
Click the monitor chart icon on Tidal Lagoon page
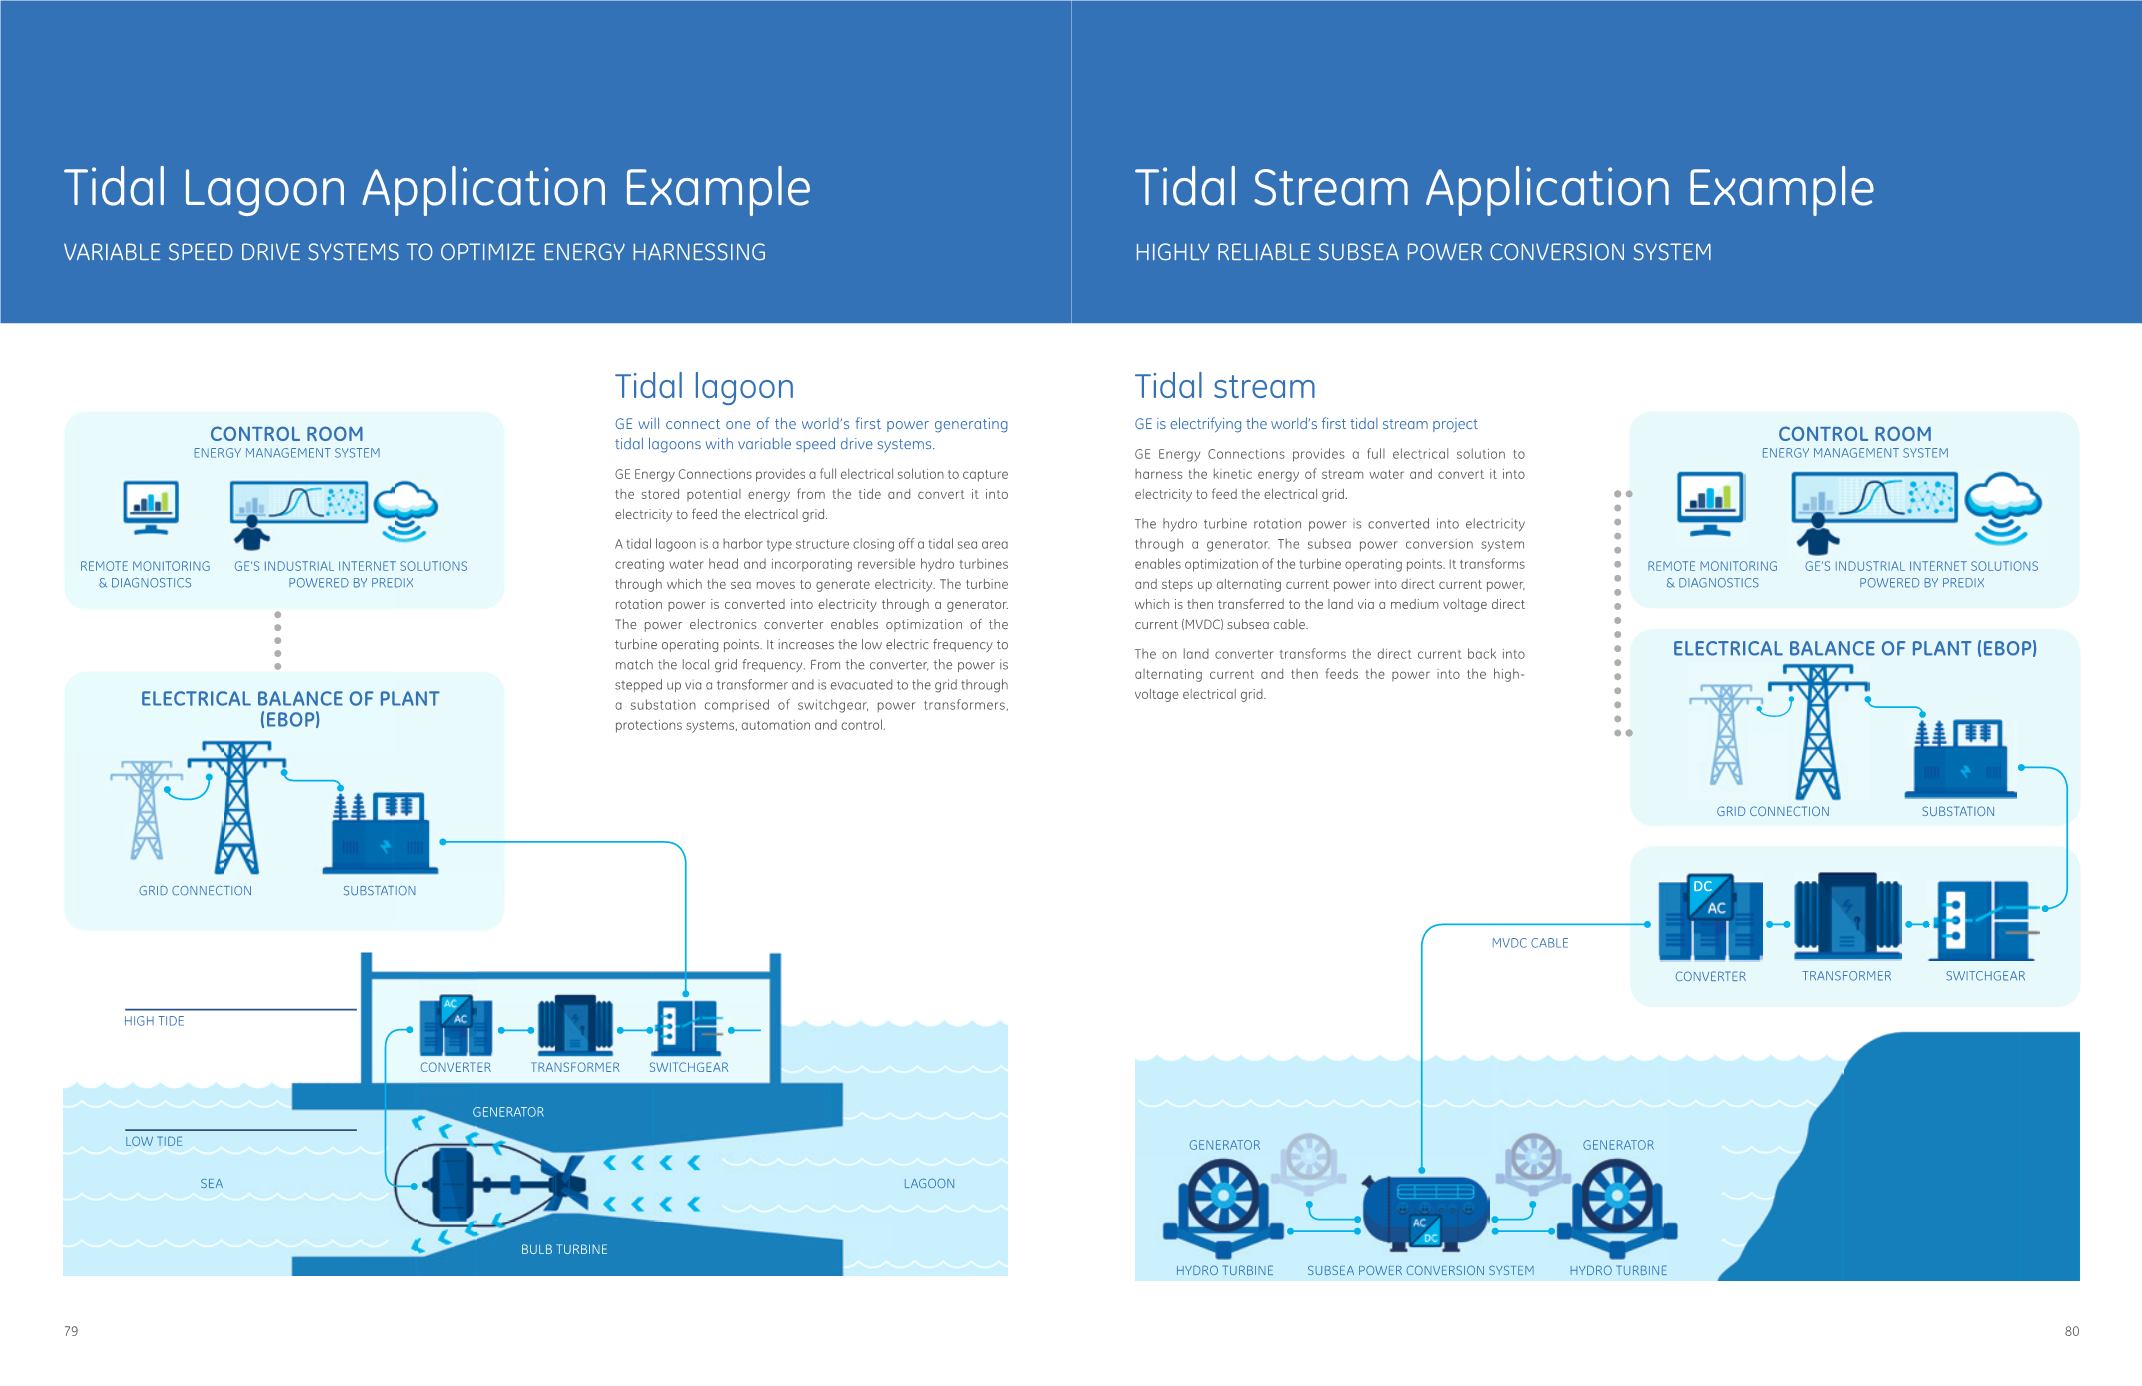151,508
